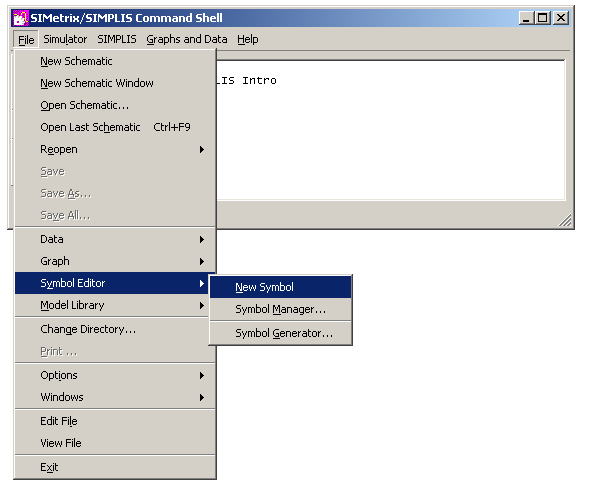Expand the Windows submenu
Image resolution: width=611 pixels, height=491 pixels.
point(115,397)
